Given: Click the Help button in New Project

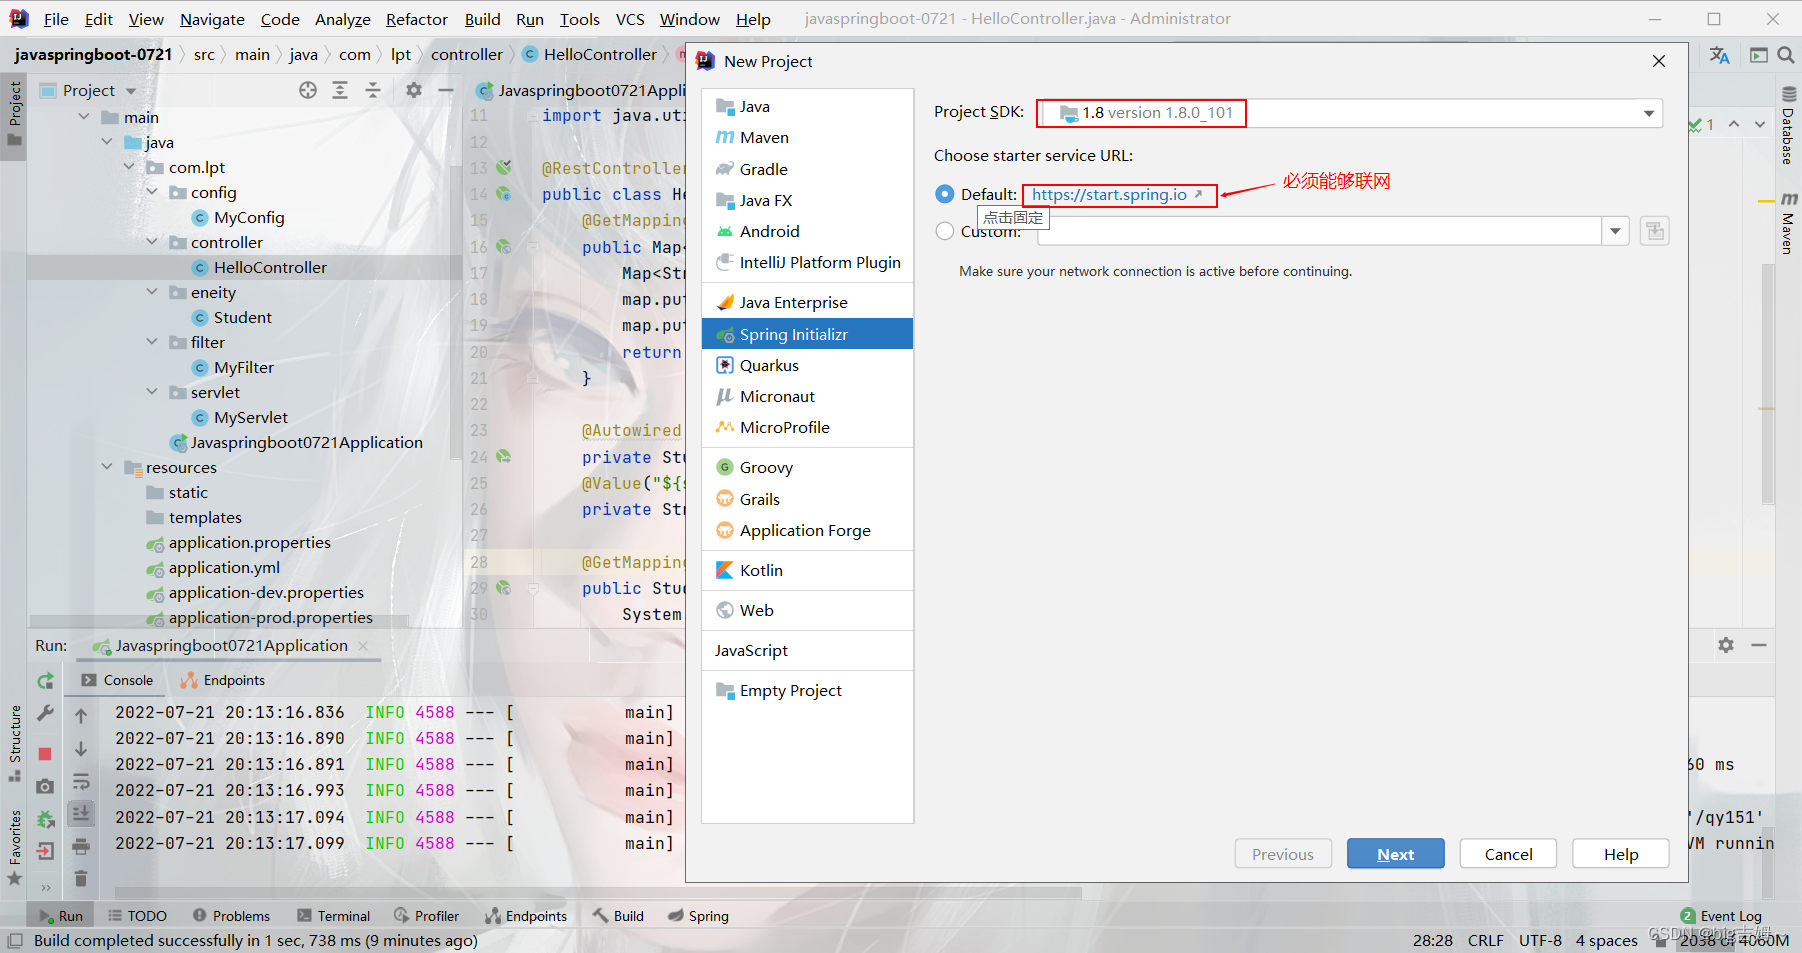Looking at the screenshot, I should pyautogui.click(x=1621, y=854).
